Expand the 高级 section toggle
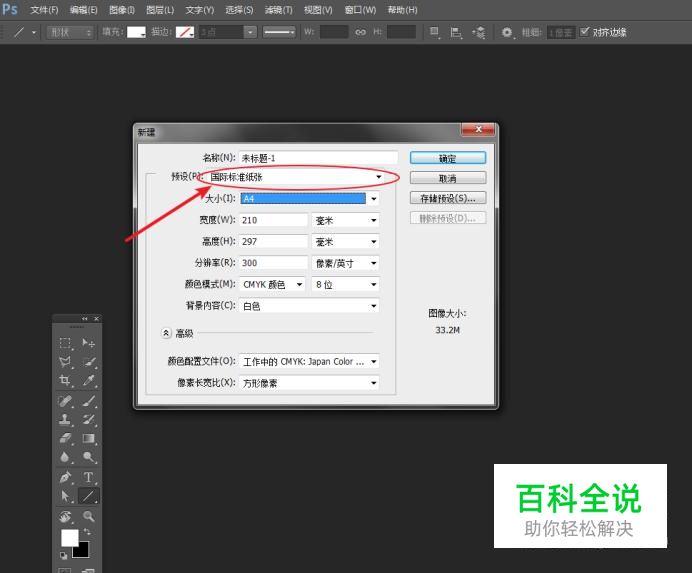 tap(166, 333)
